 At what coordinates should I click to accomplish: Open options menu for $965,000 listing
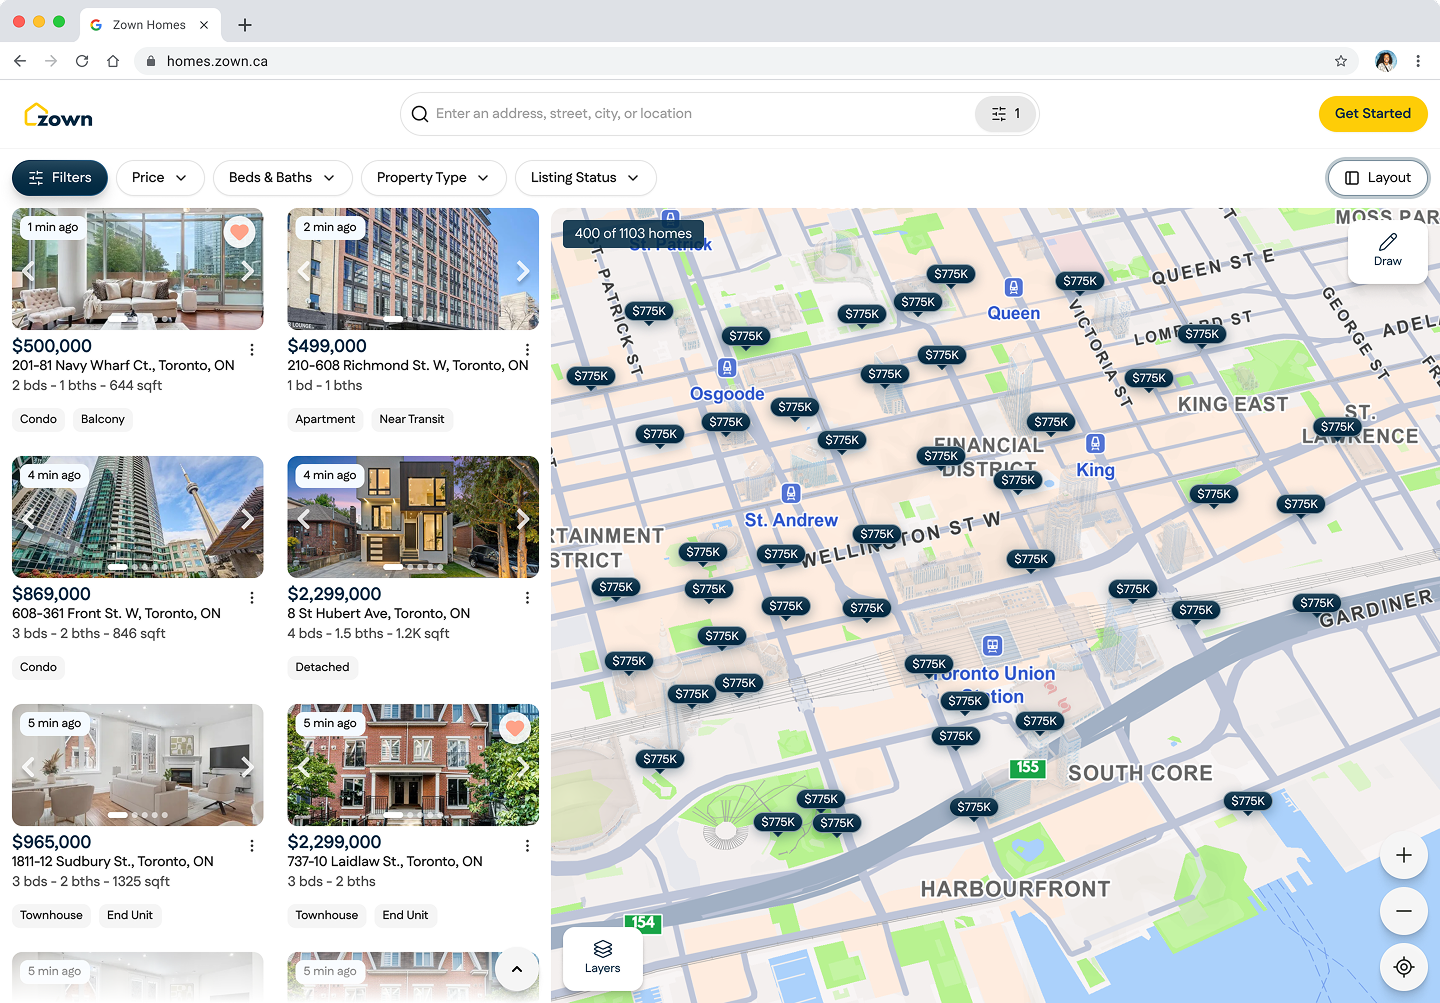[252, 845]
